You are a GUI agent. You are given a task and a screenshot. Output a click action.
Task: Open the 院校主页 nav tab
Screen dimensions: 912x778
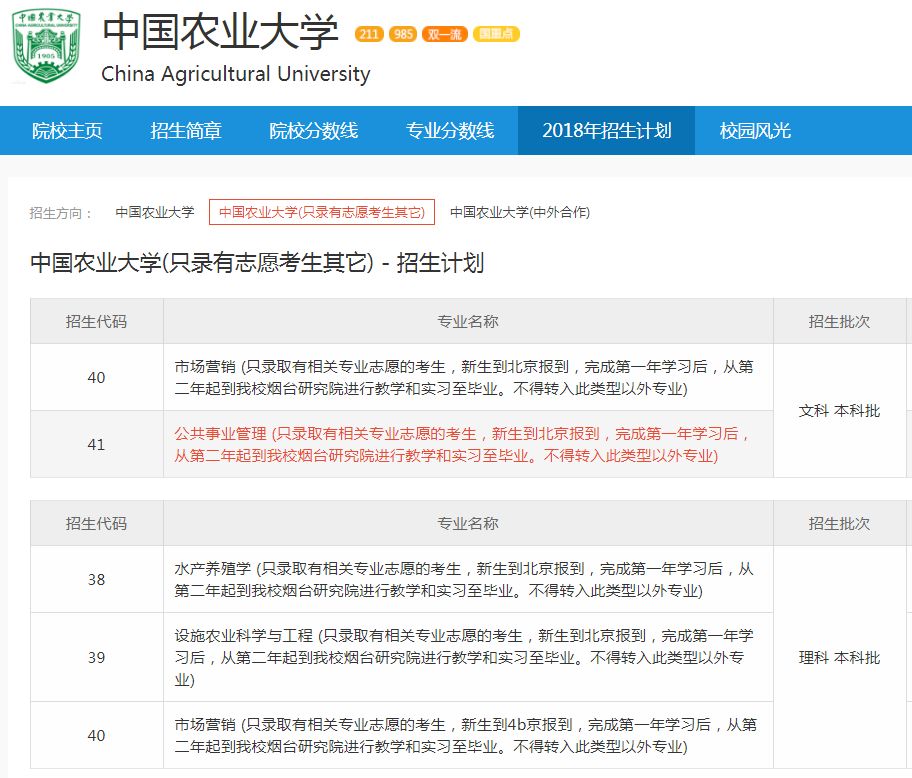tap(67, 130)
